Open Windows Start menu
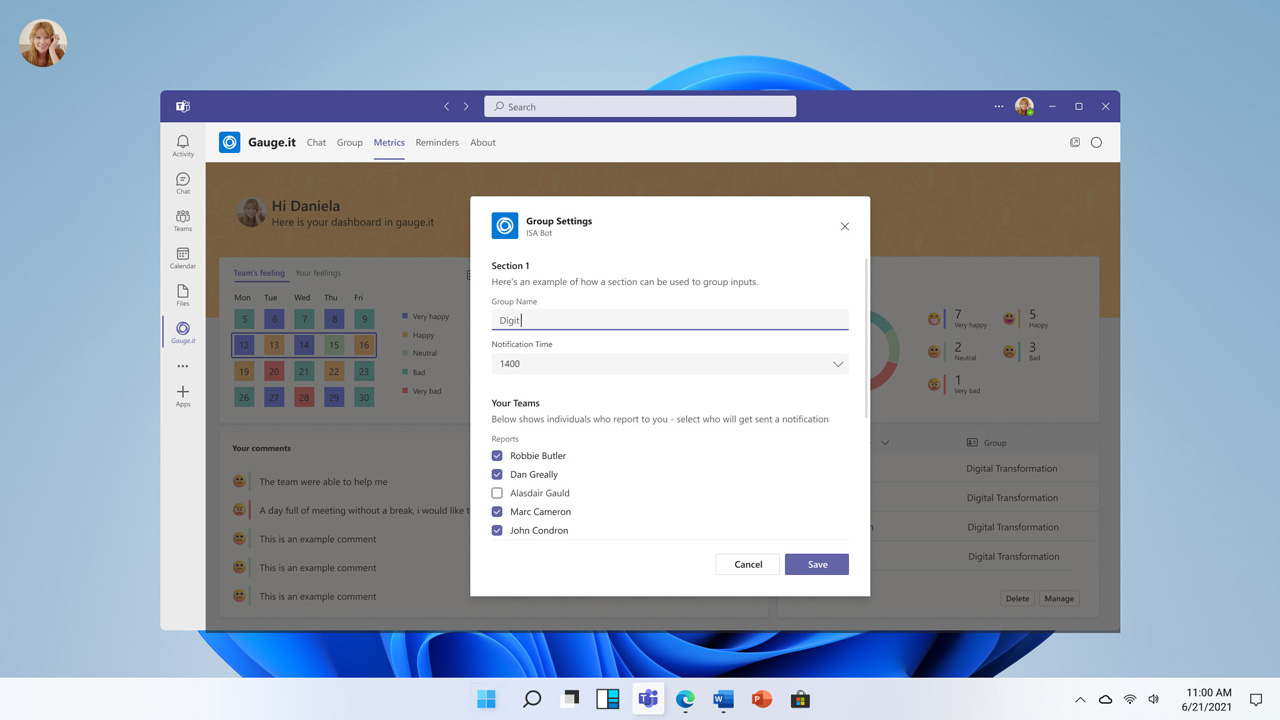Viewport: 1280px width, 720px height. [487, 699]
